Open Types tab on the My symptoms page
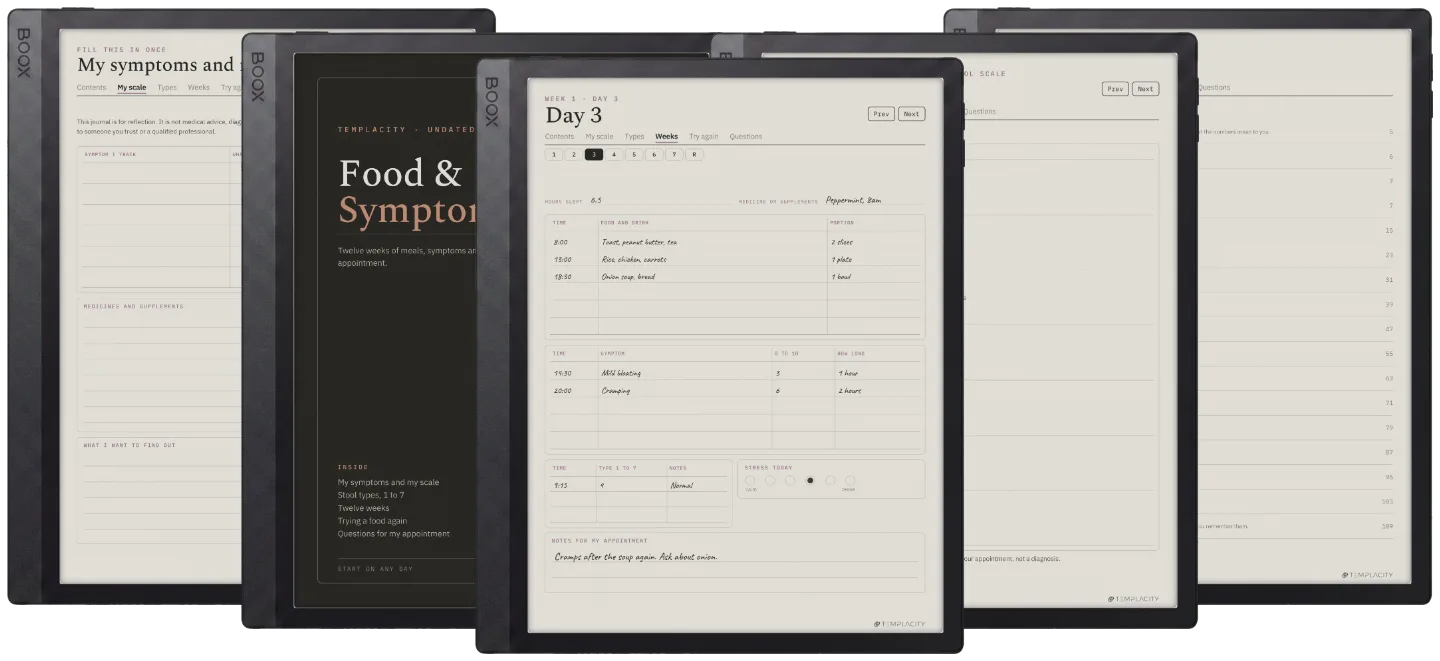 tap(167, 88)
